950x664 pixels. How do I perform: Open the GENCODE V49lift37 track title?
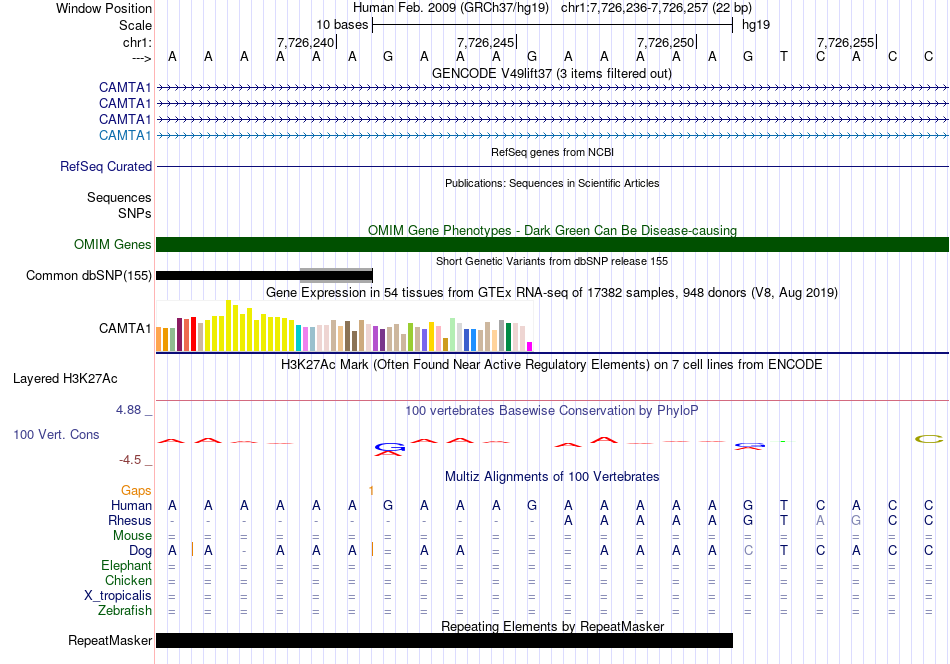(552, 73)
